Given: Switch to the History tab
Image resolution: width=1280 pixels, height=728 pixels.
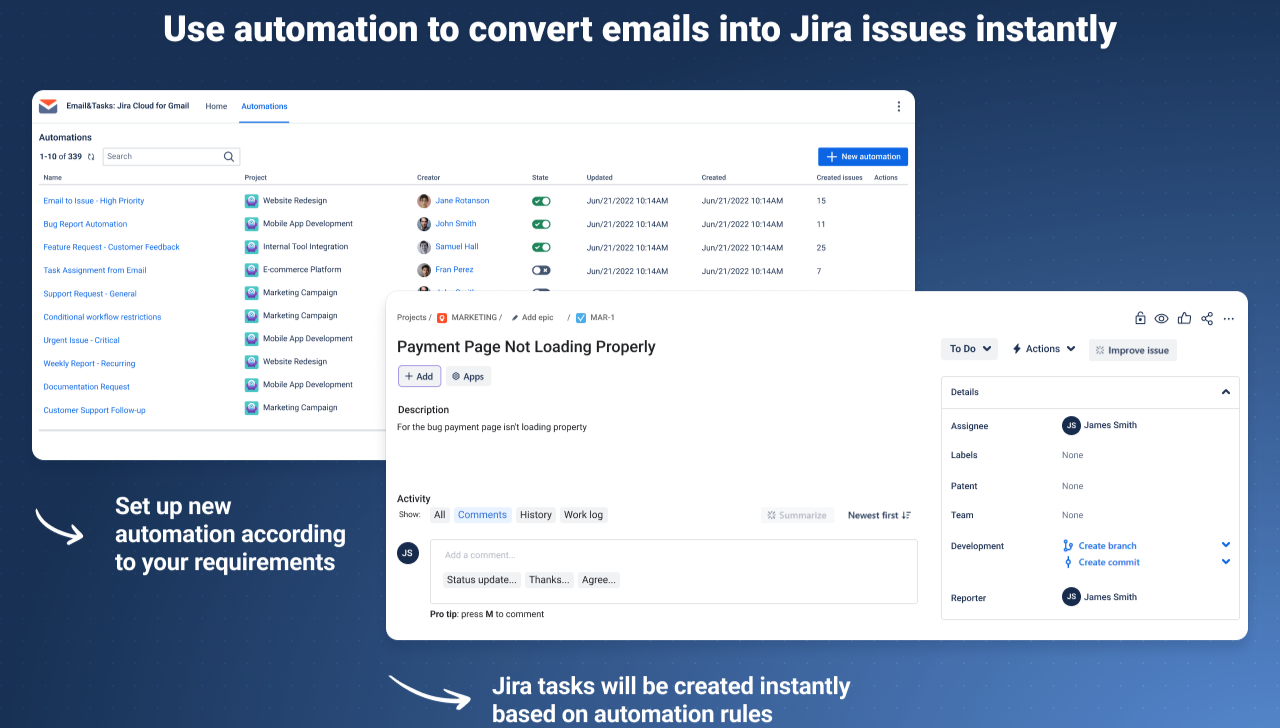Looking at the screenshot, I should (536, 515).
